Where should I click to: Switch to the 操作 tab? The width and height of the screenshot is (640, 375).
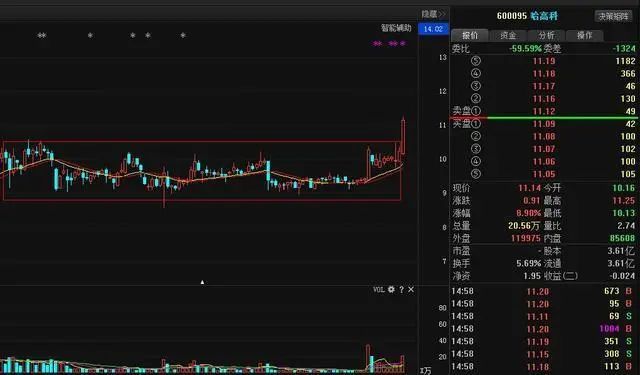584,36
